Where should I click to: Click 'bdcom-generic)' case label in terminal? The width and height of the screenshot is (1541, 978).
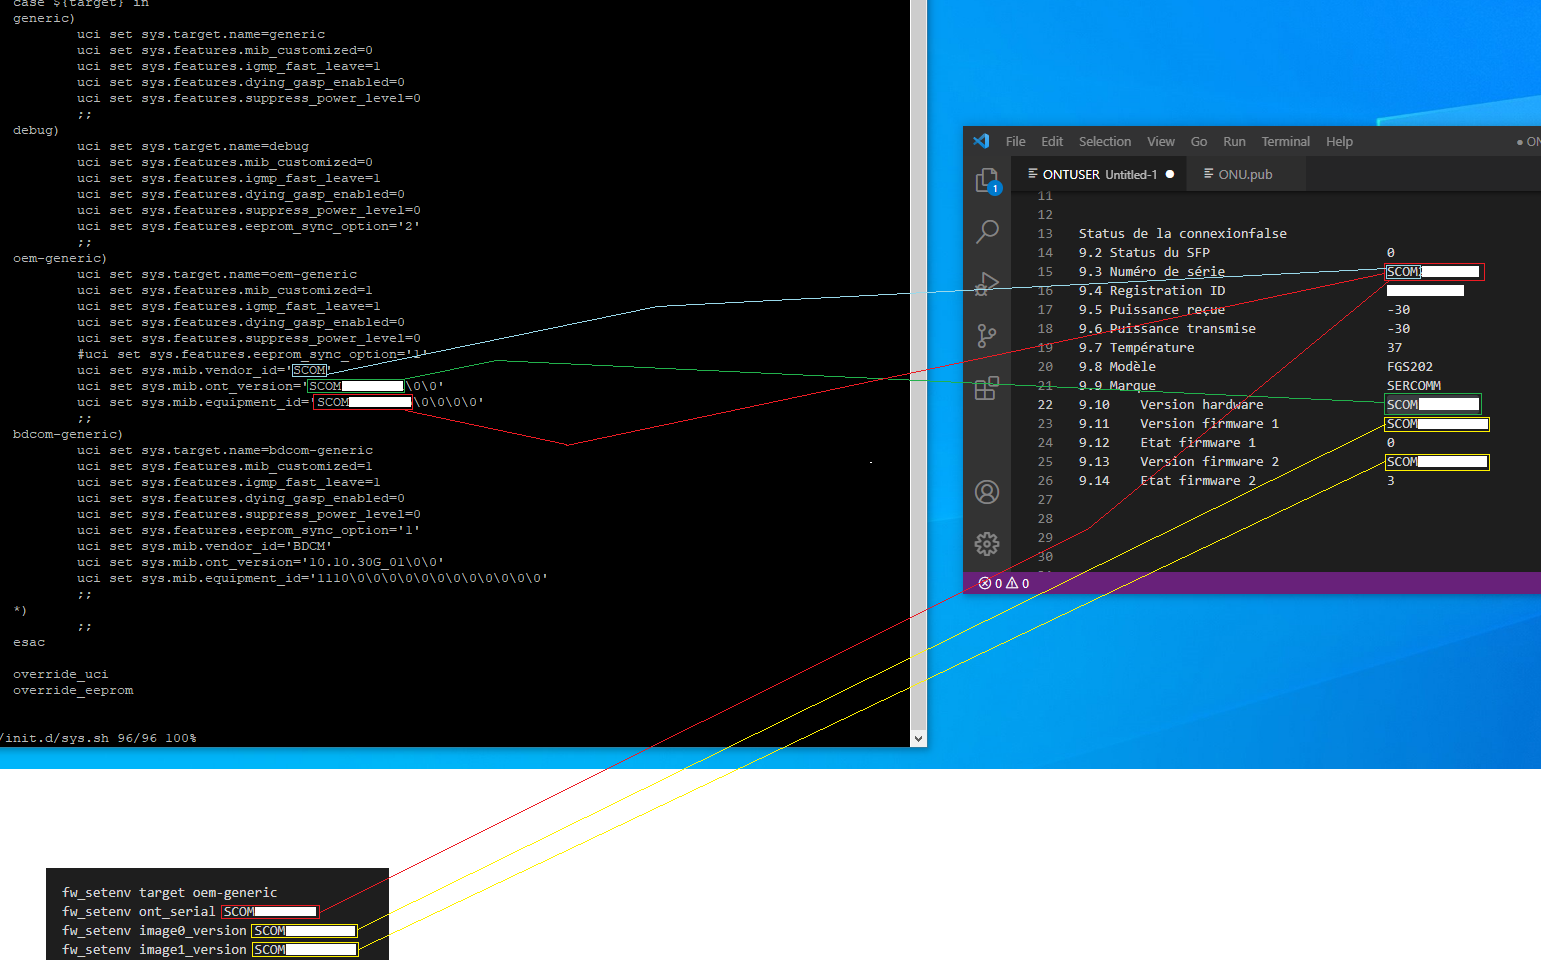68,435
